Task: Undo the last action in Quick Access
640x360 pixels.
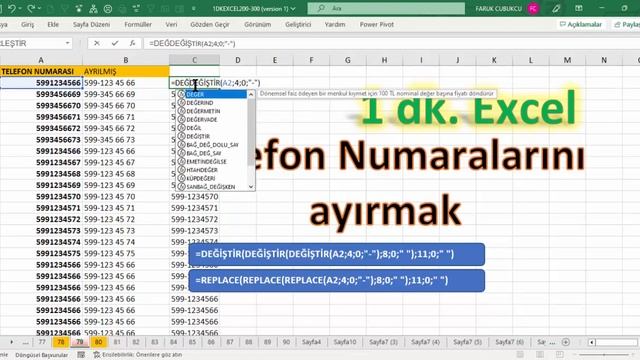Action: 12,8
